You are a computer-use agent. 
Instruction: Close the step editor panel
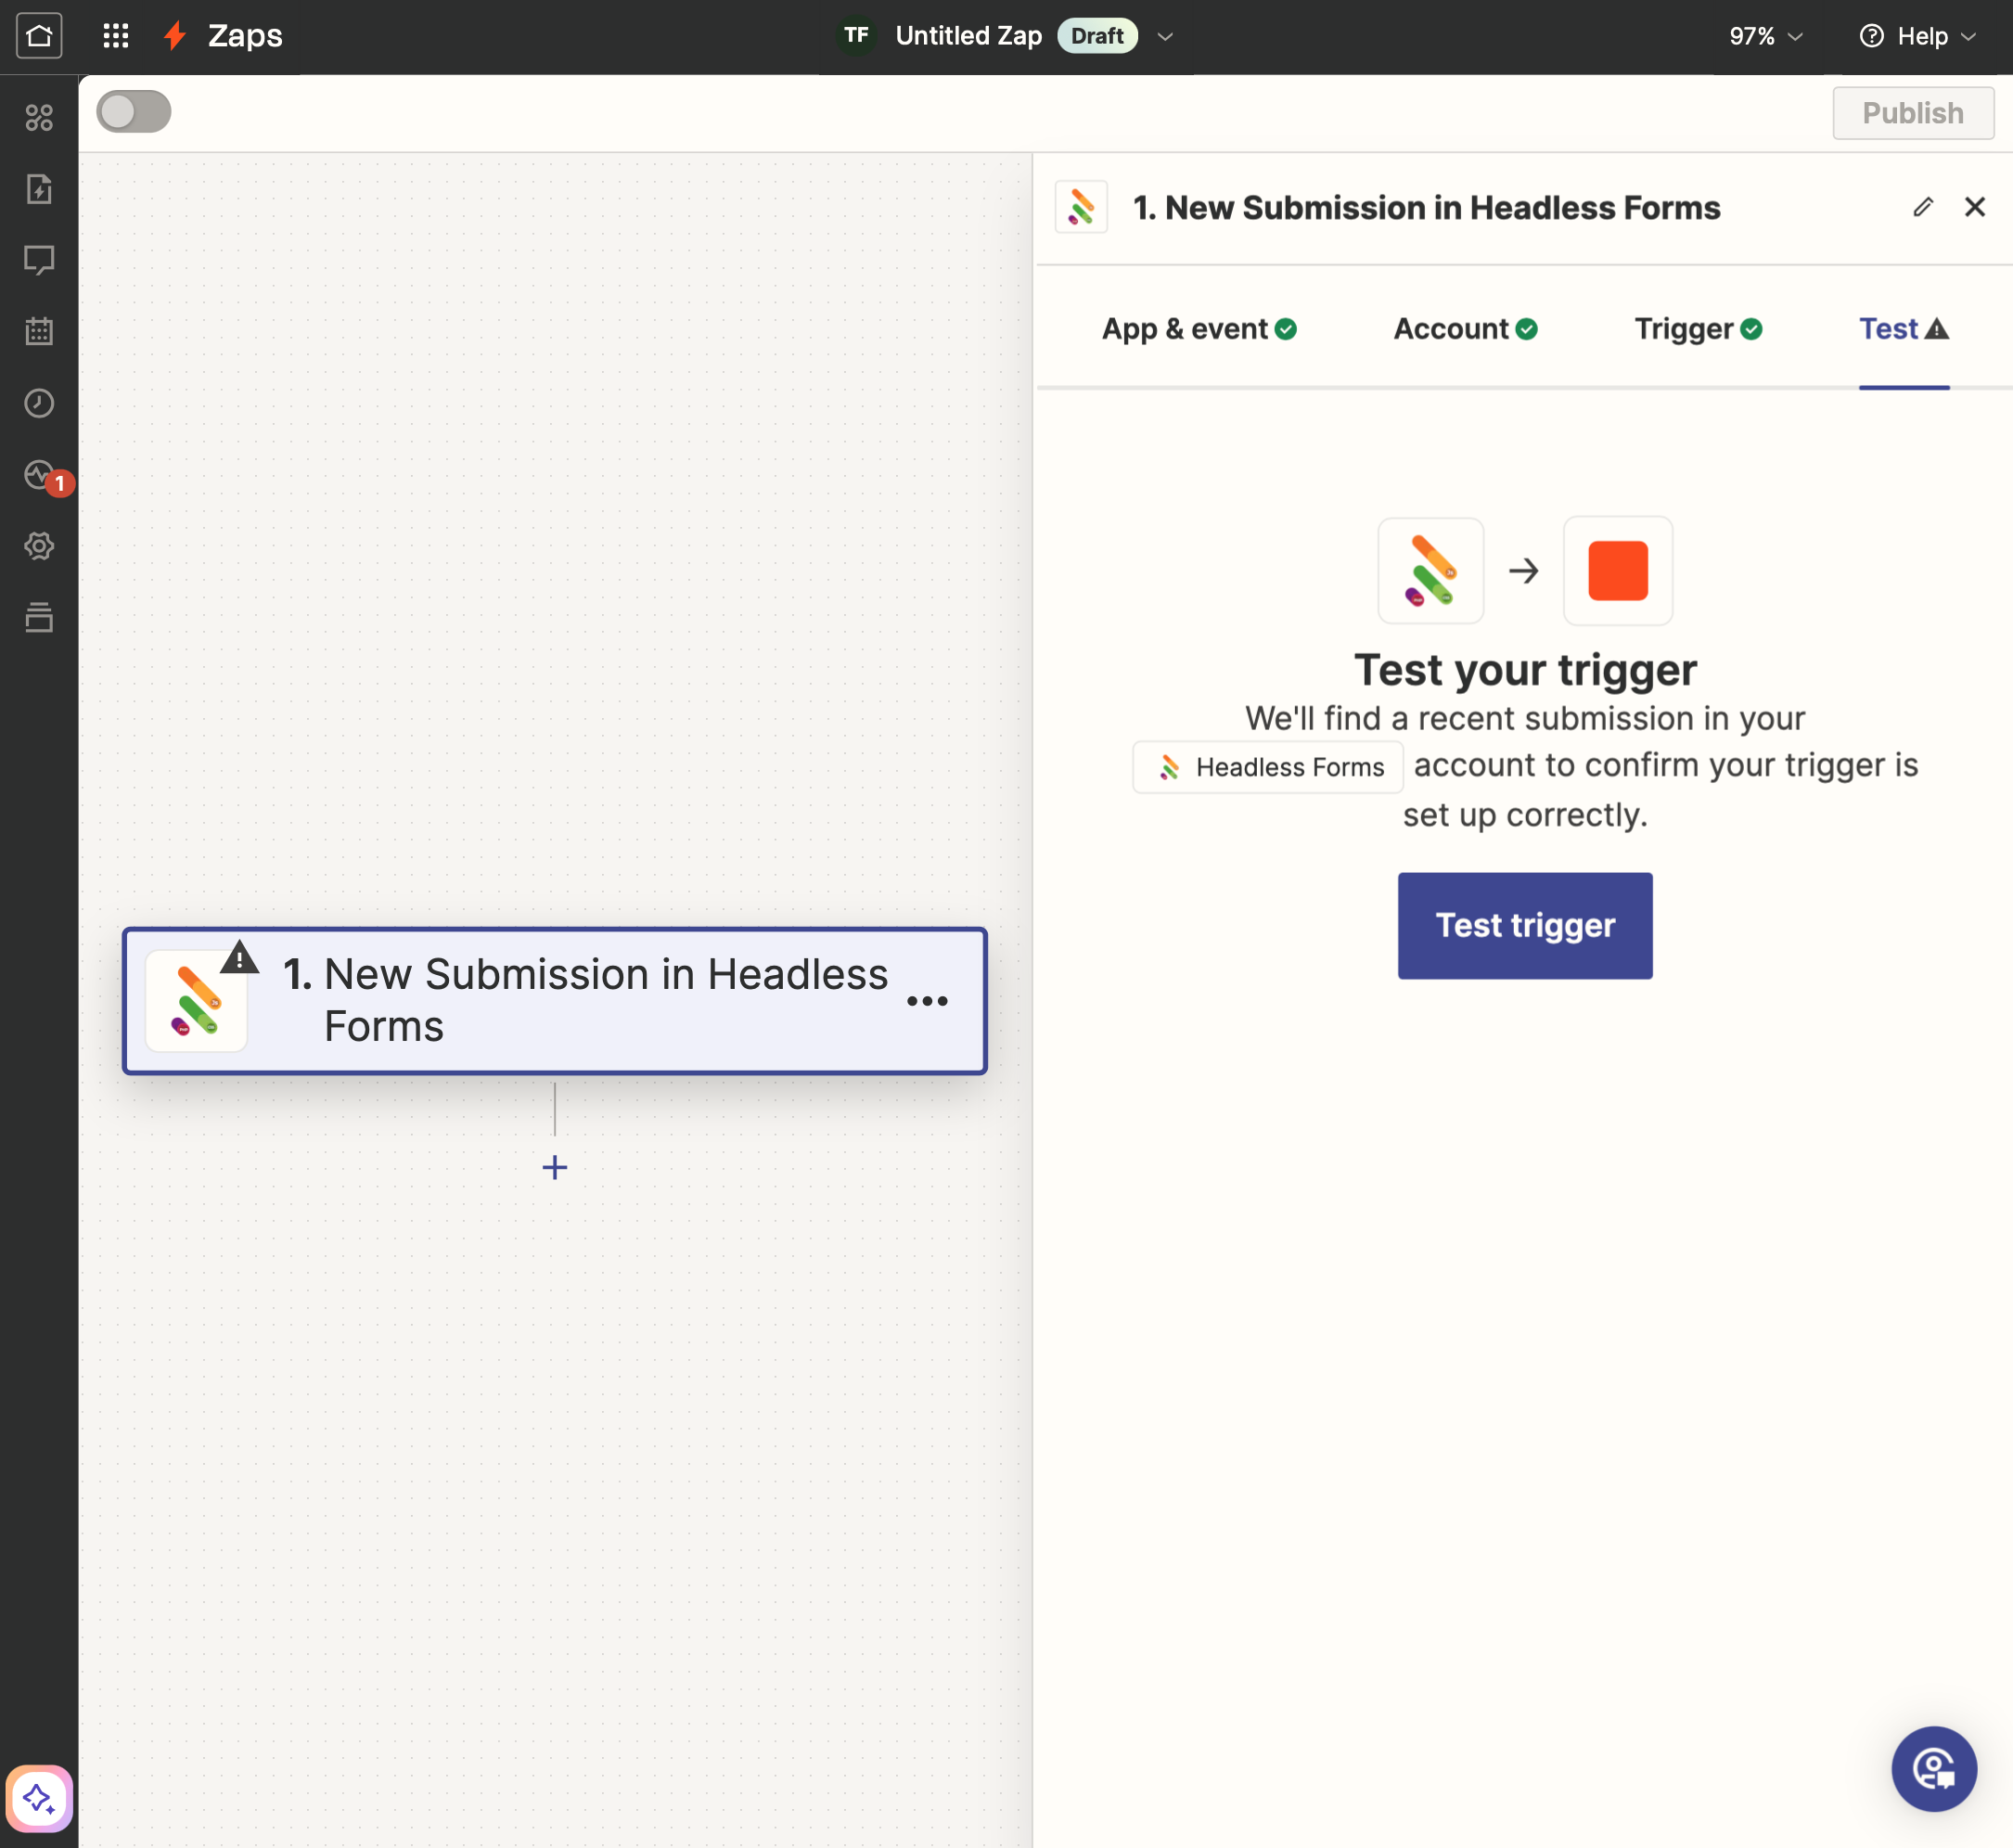tap(1974, 207)
